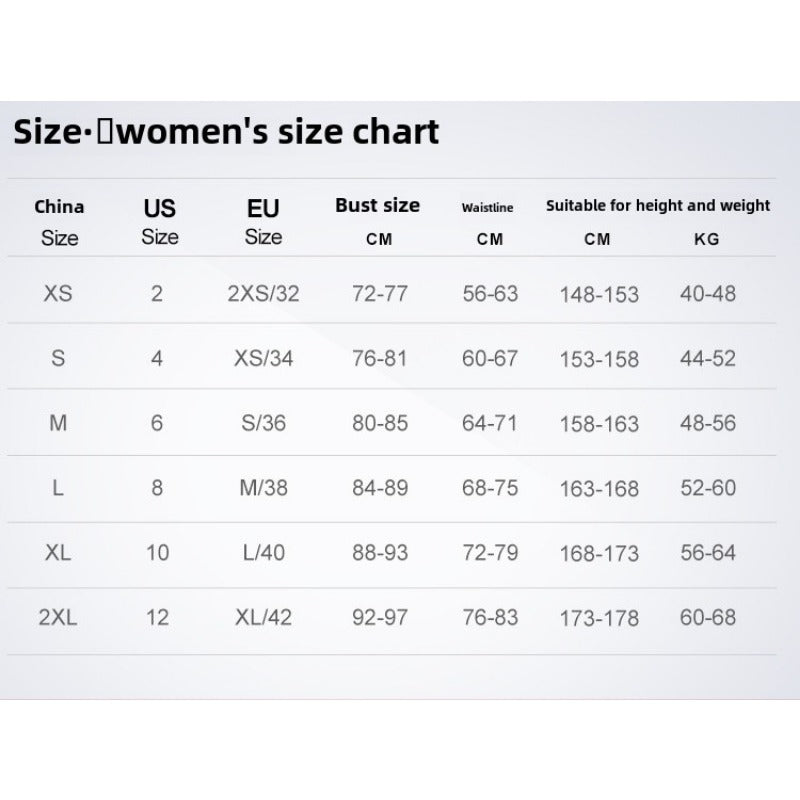800x800 pixels.
Task: Click the L/40 EU size cell
Action: [263, 552]
